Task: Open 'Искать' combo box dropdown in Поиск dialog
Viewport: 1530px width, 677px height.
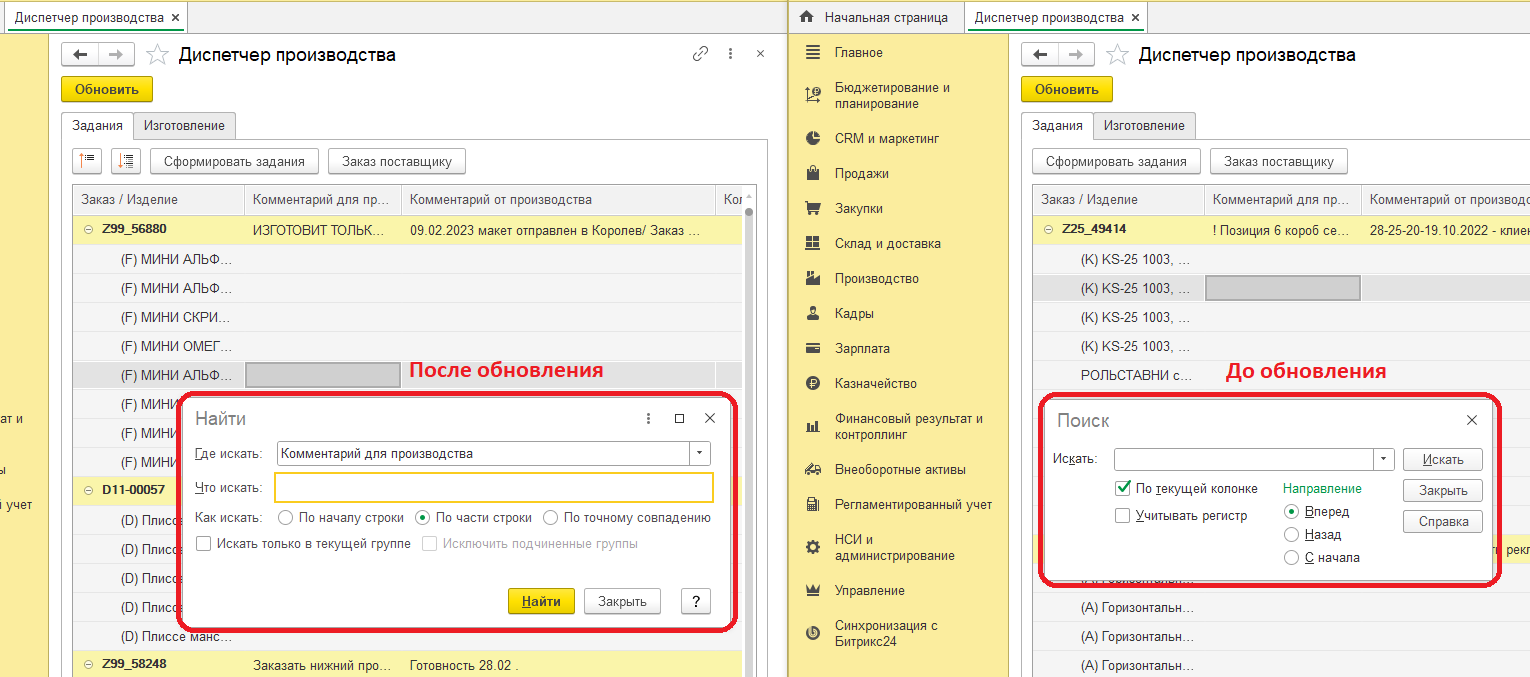Action: (1384, 459)
